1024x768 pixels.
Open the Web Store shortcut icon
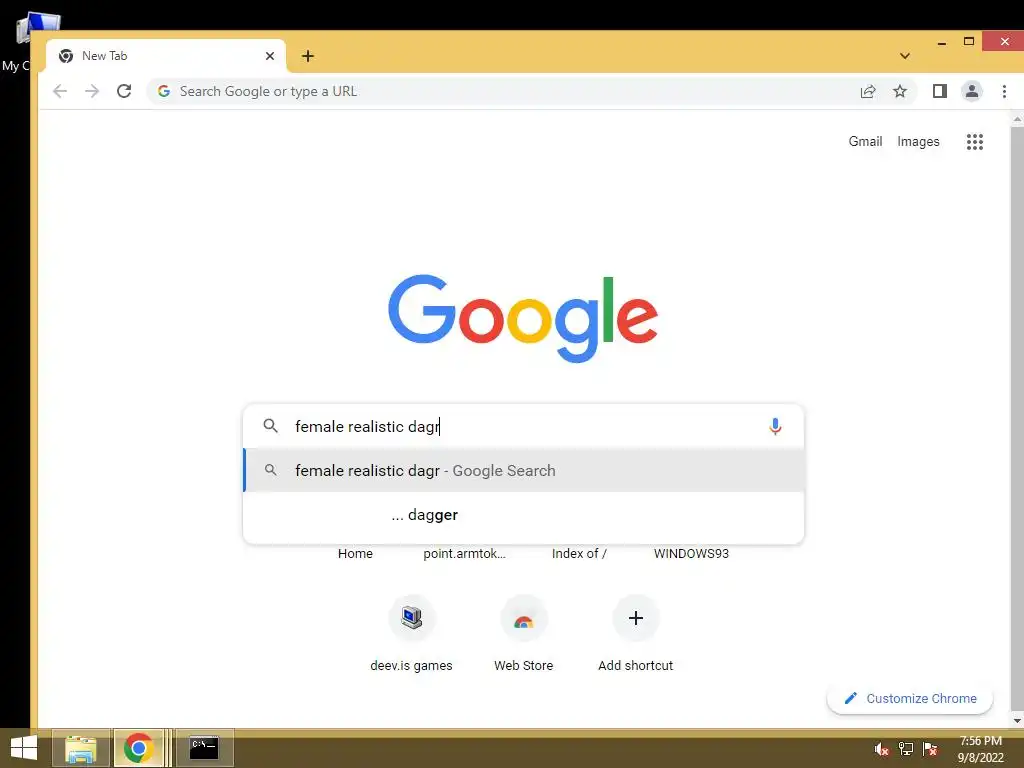coord(524,618)
